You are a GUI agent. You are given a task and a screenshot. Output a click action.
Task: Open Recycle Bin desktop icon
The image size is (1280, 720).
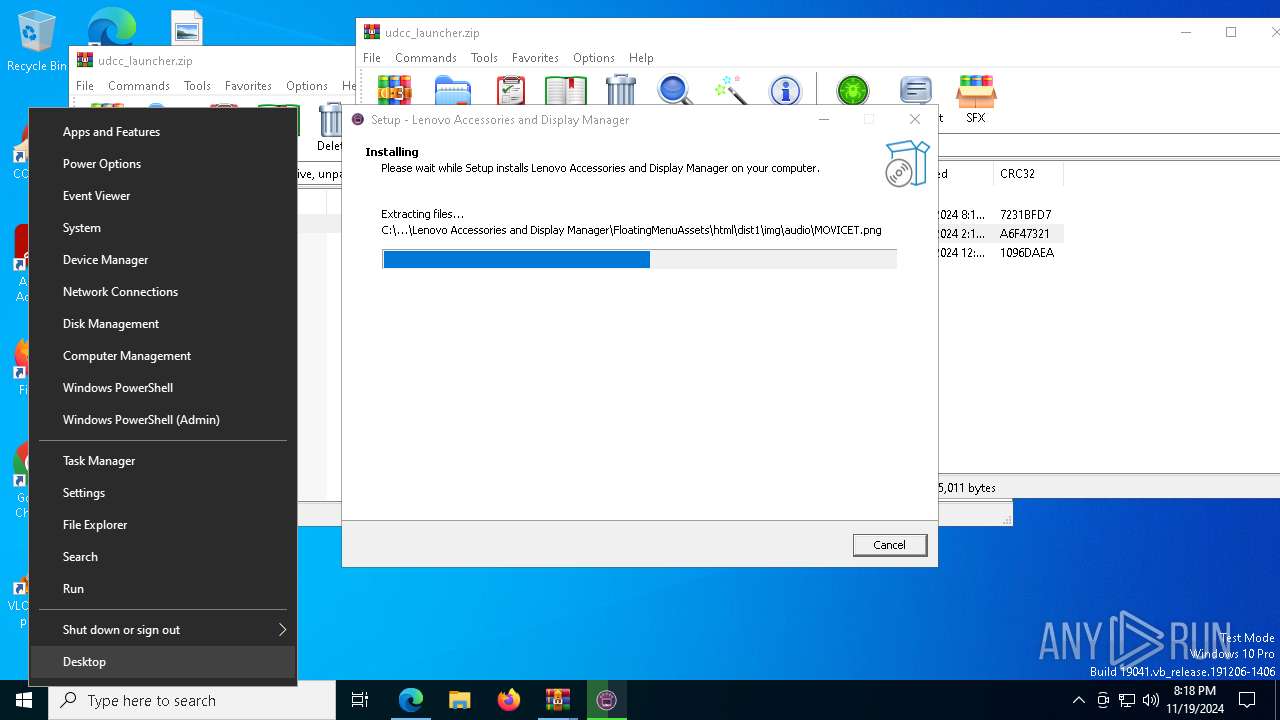coord(36,40)
